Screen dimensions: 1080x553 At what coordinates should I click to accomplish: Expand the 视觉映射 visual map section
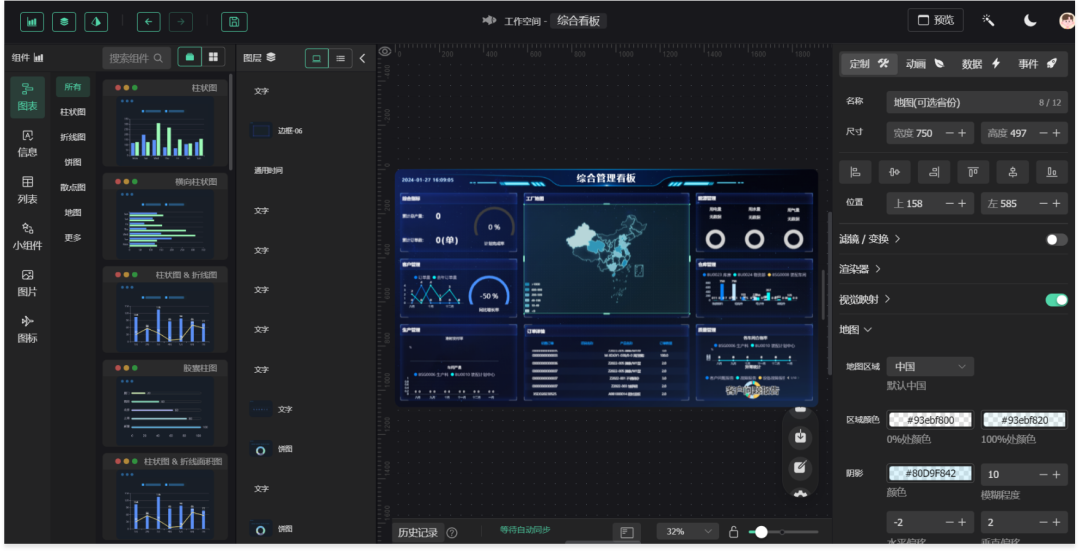click(865, 300)
